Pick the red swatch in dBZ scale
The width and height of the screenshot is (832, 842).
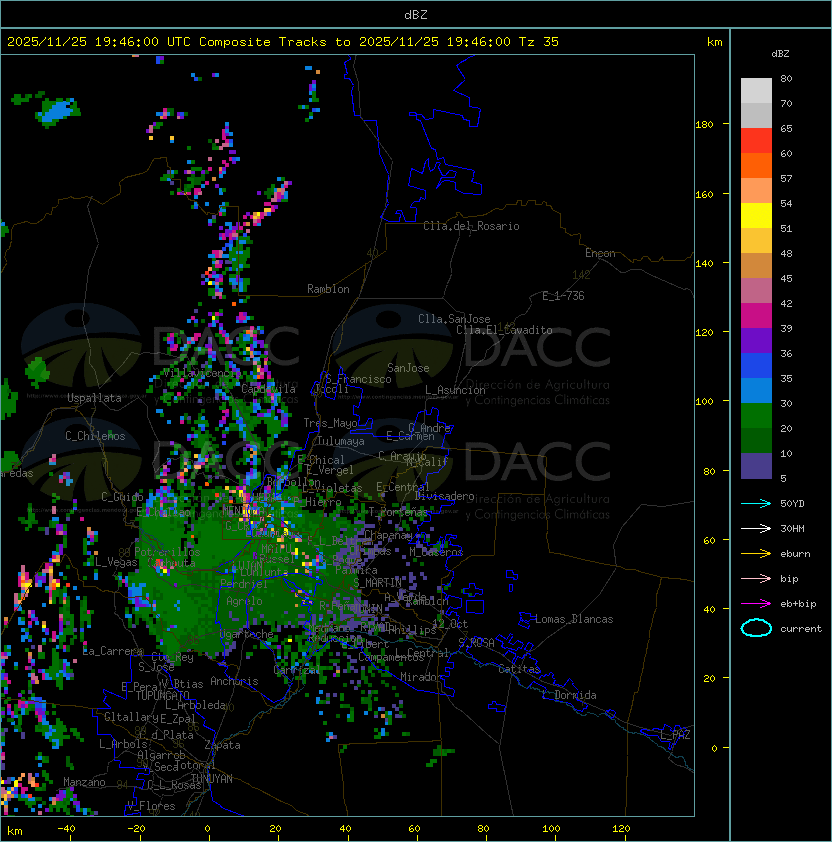point(756,141)
